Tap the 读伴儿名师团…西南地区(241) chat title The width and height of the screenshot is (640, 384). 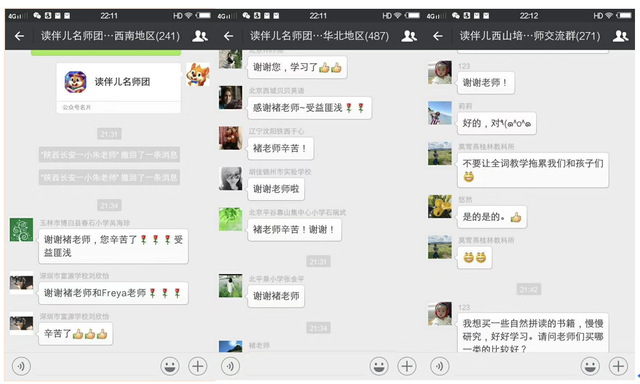[x=110, y=36]
